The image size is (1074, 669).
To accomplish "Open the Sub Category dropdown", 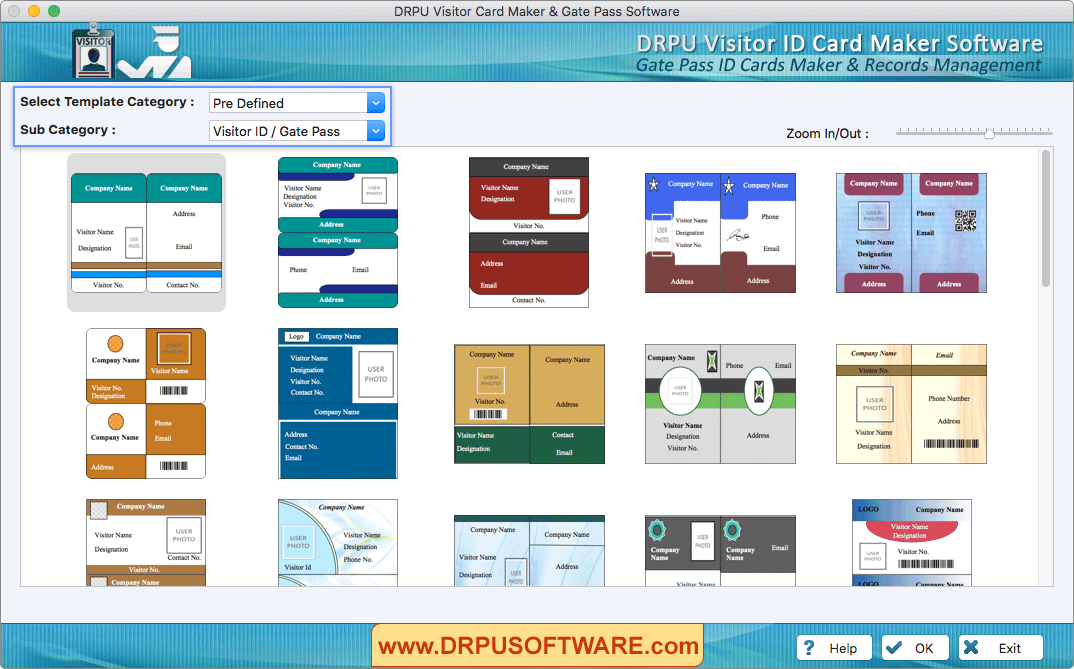I will pyautogui.click(x=297, y=131).
